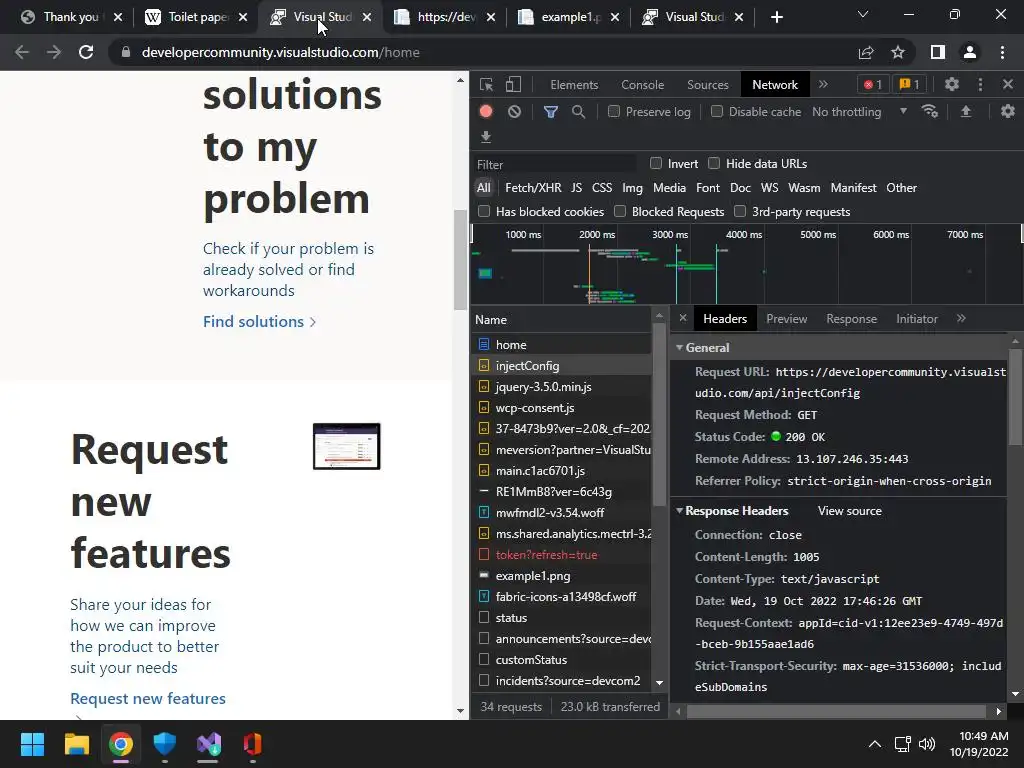Open DevTools settings gear
Screen dimensions: 1024x768
[952, 84]
